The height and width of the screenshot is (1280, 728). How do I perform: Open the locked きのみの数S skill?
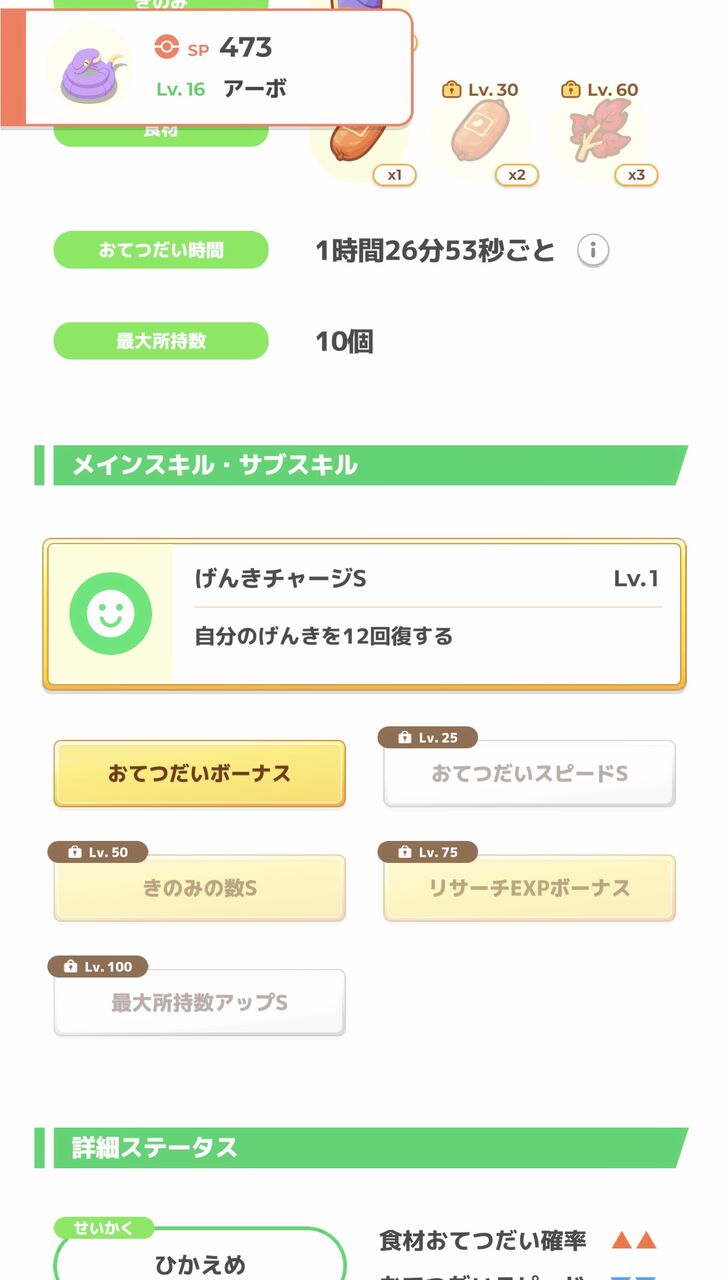tap(199, 888)
